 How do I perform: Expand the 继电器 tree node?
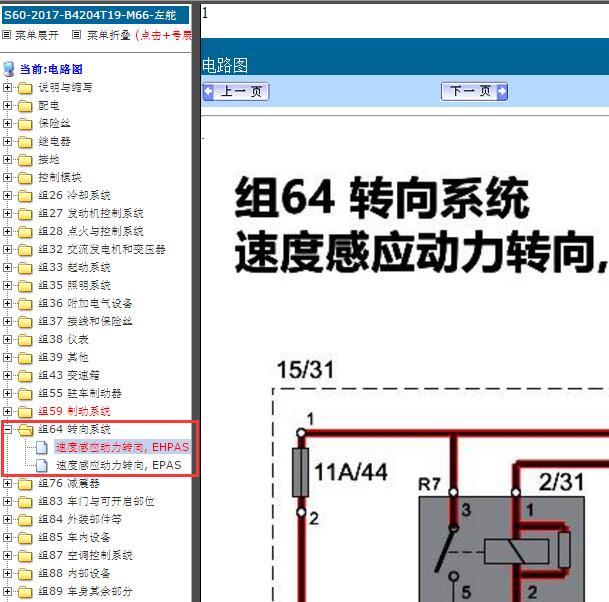(7, 141)
